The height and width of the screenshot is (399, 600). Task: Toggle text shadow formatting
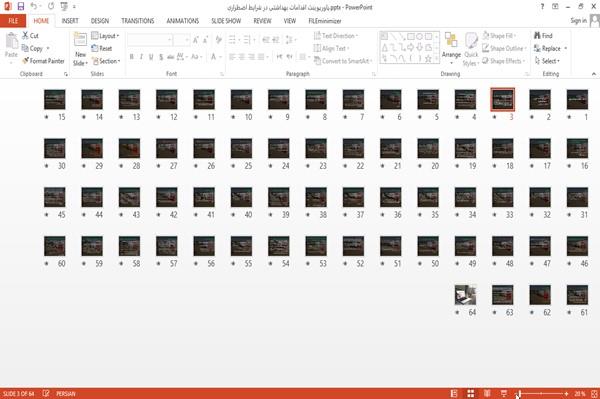[x=161, y=57]
